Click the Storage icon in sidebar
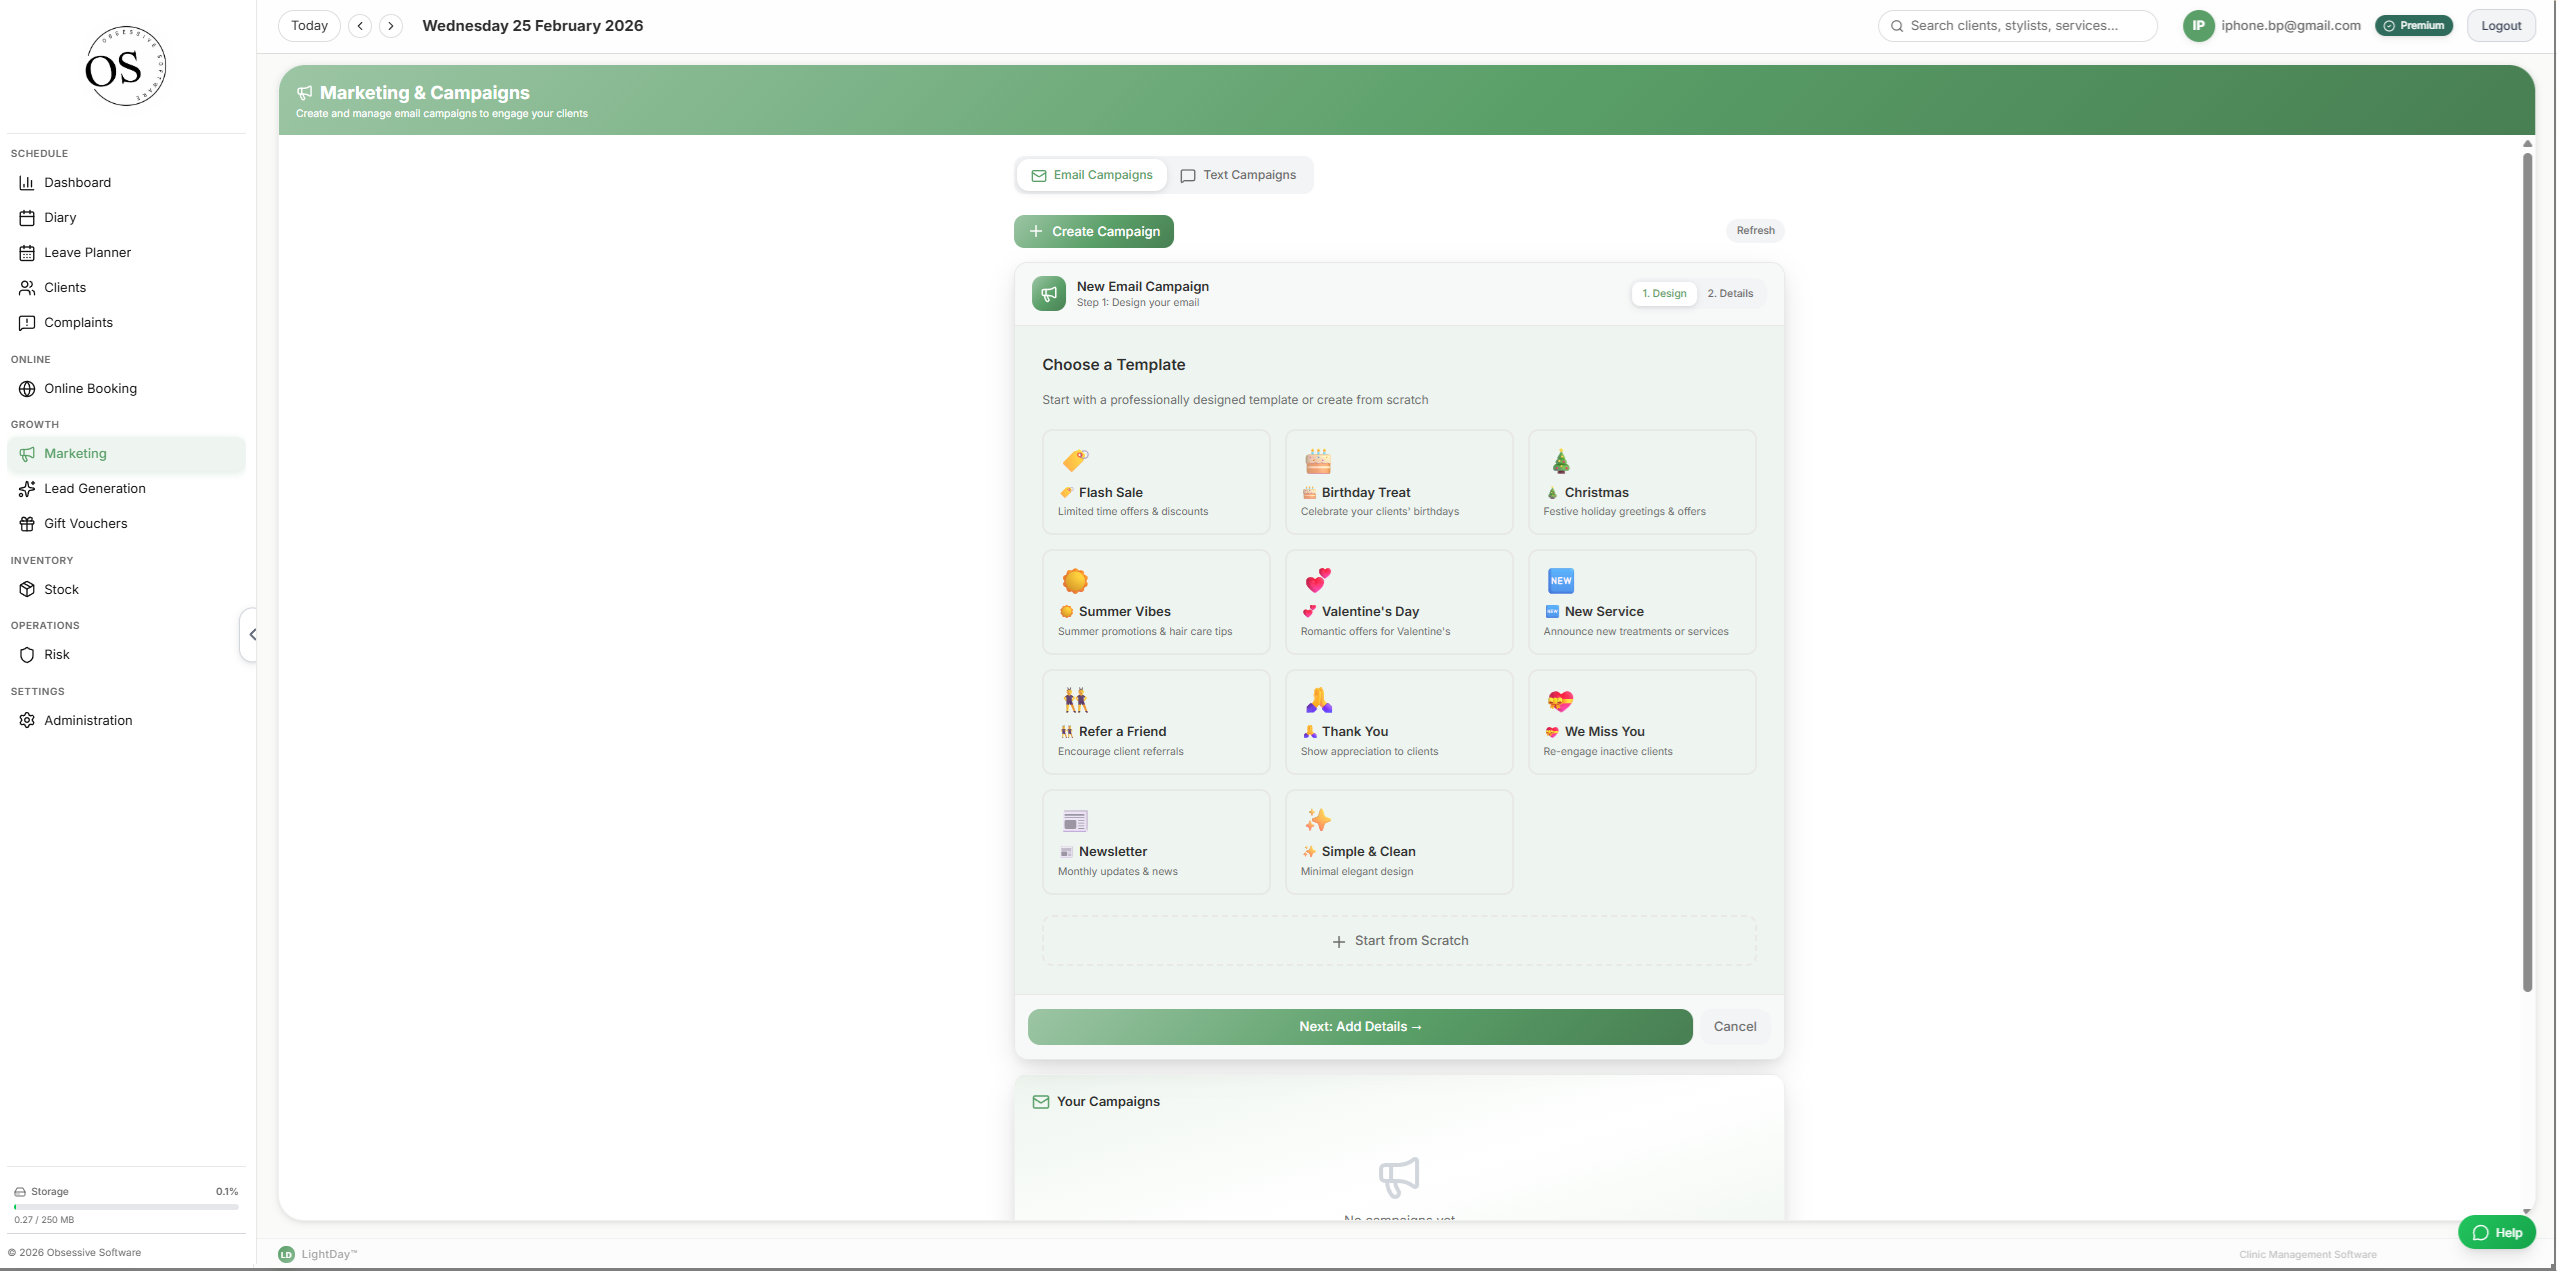Viewport: 2557px width, 1271px height. click(20, 1192)
